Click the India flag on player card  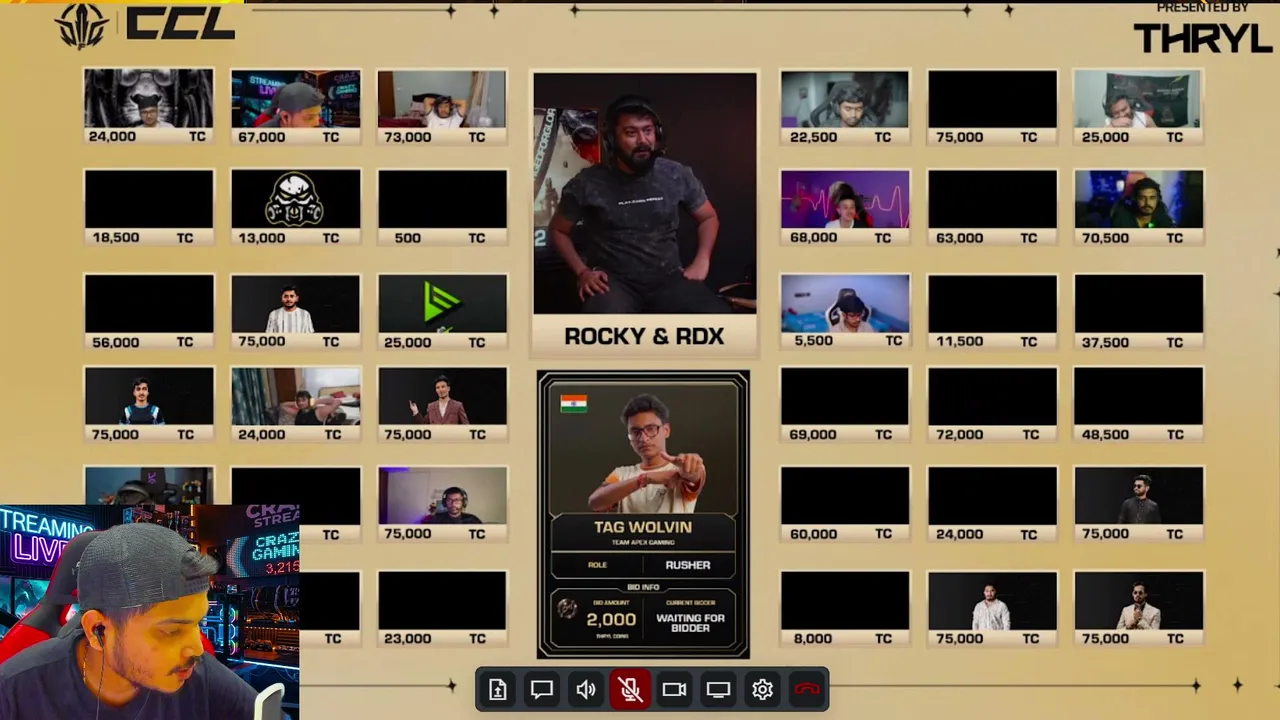574,403
